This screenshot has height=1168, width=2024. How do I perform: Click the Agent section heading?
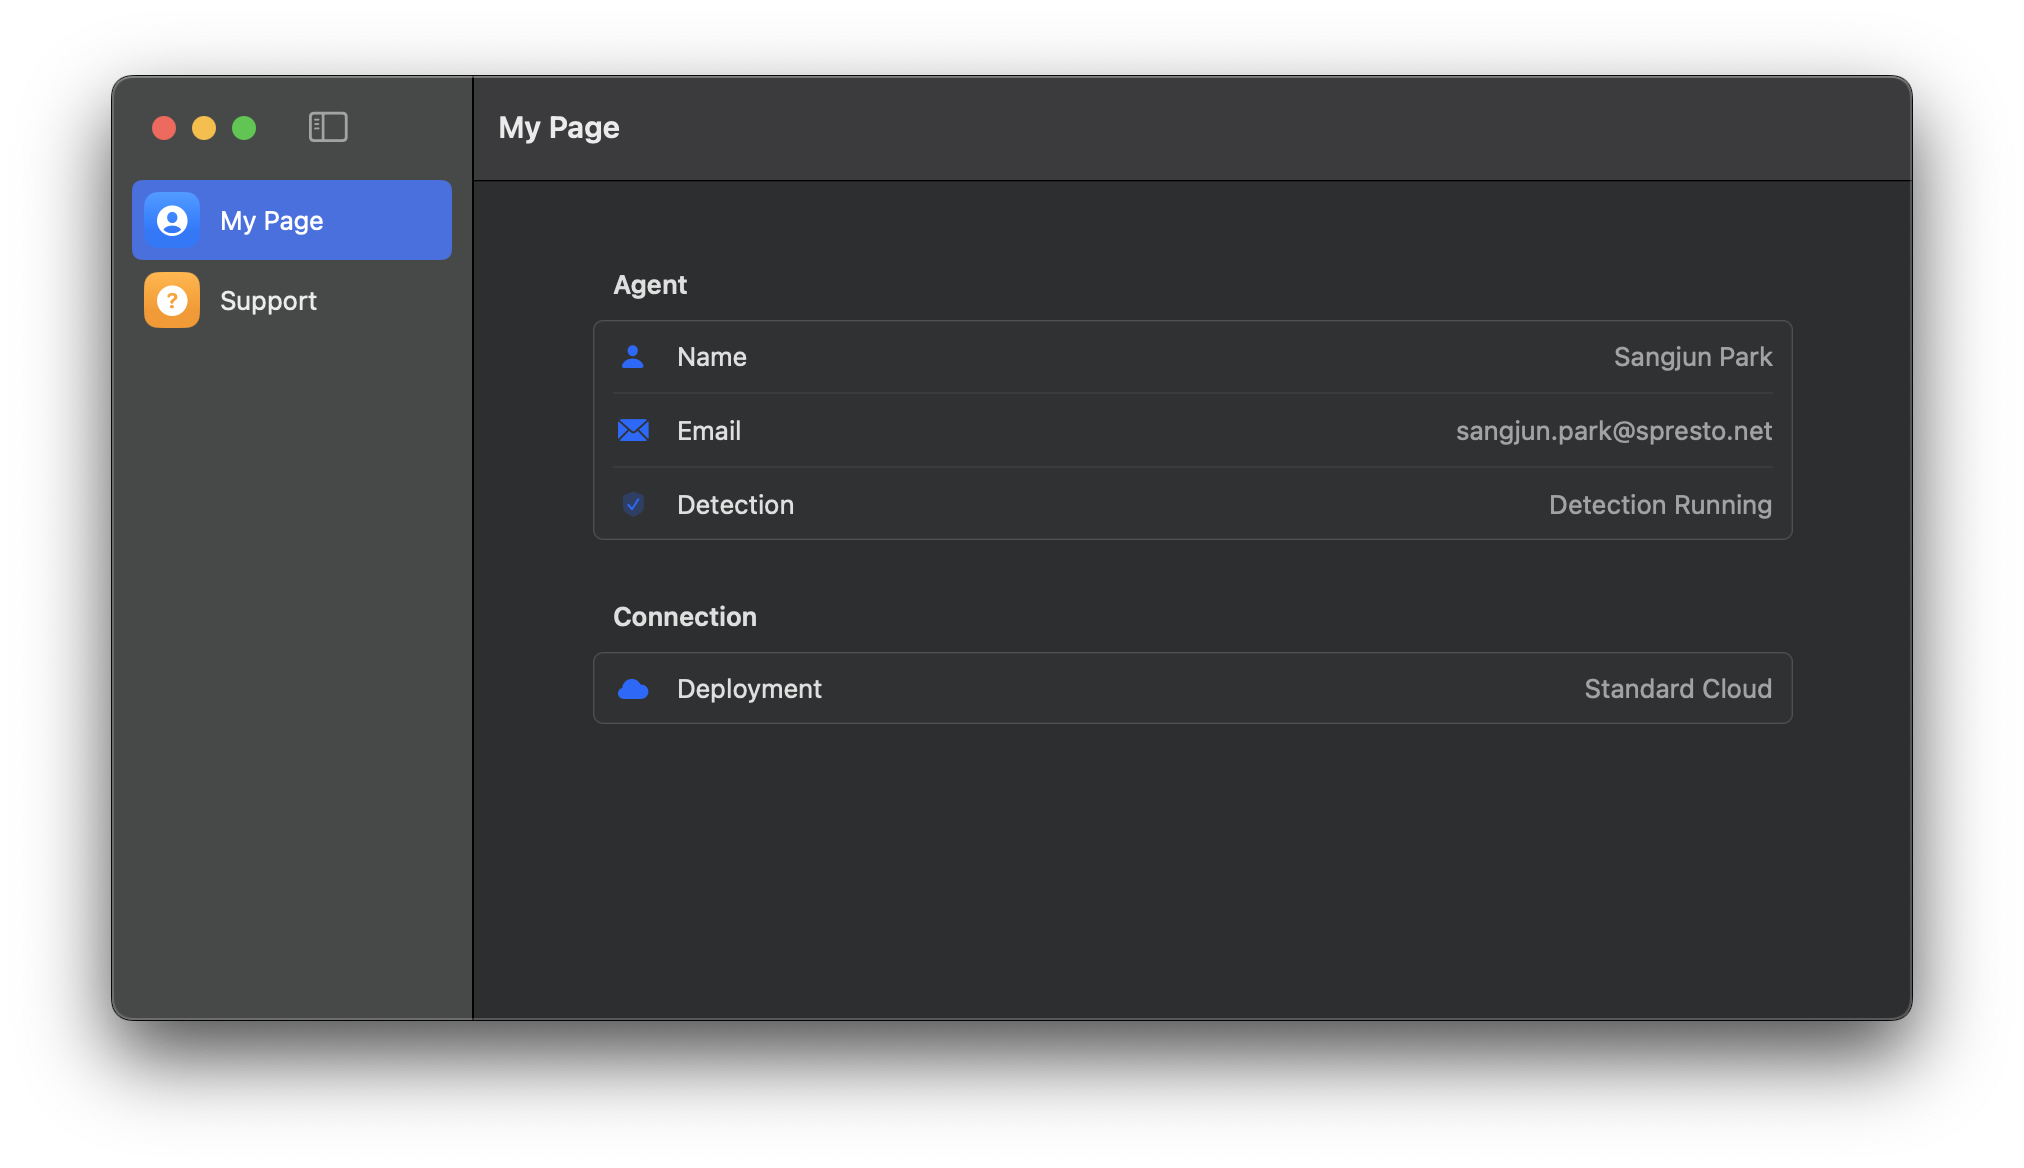[x=650, y=285]
